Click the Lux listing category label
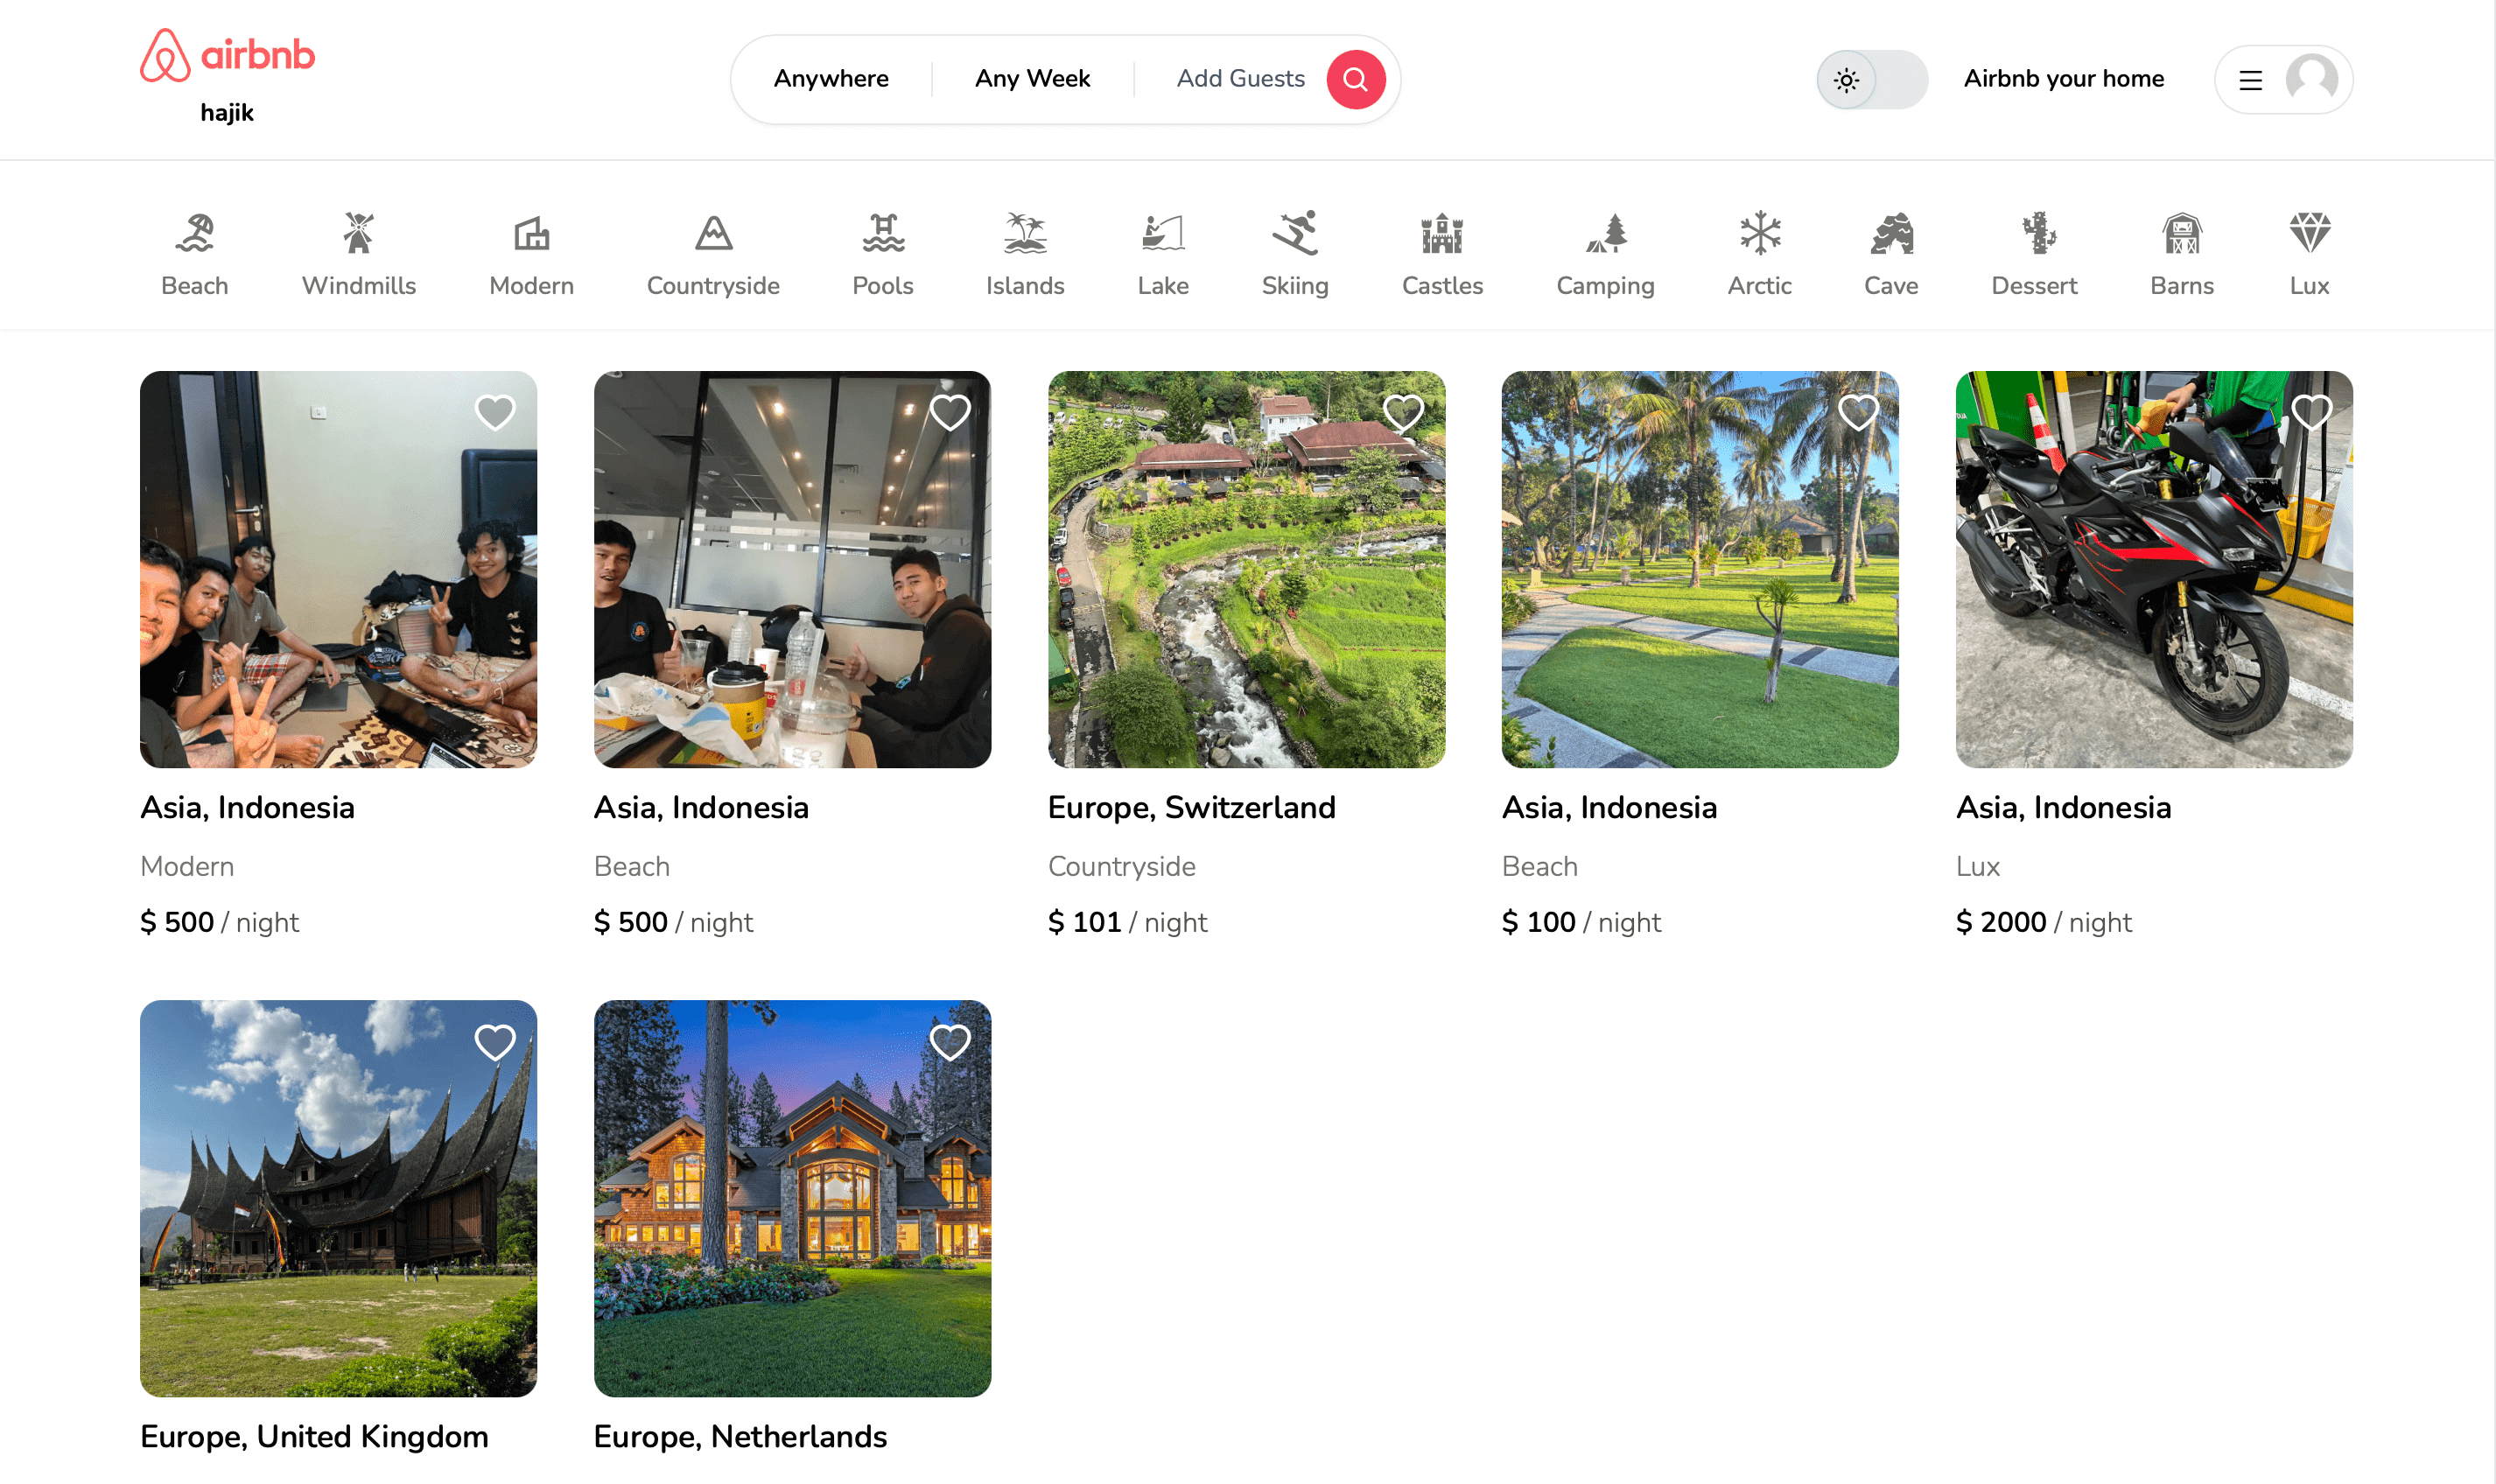 pyautogui.click(x=1977, y=866)
